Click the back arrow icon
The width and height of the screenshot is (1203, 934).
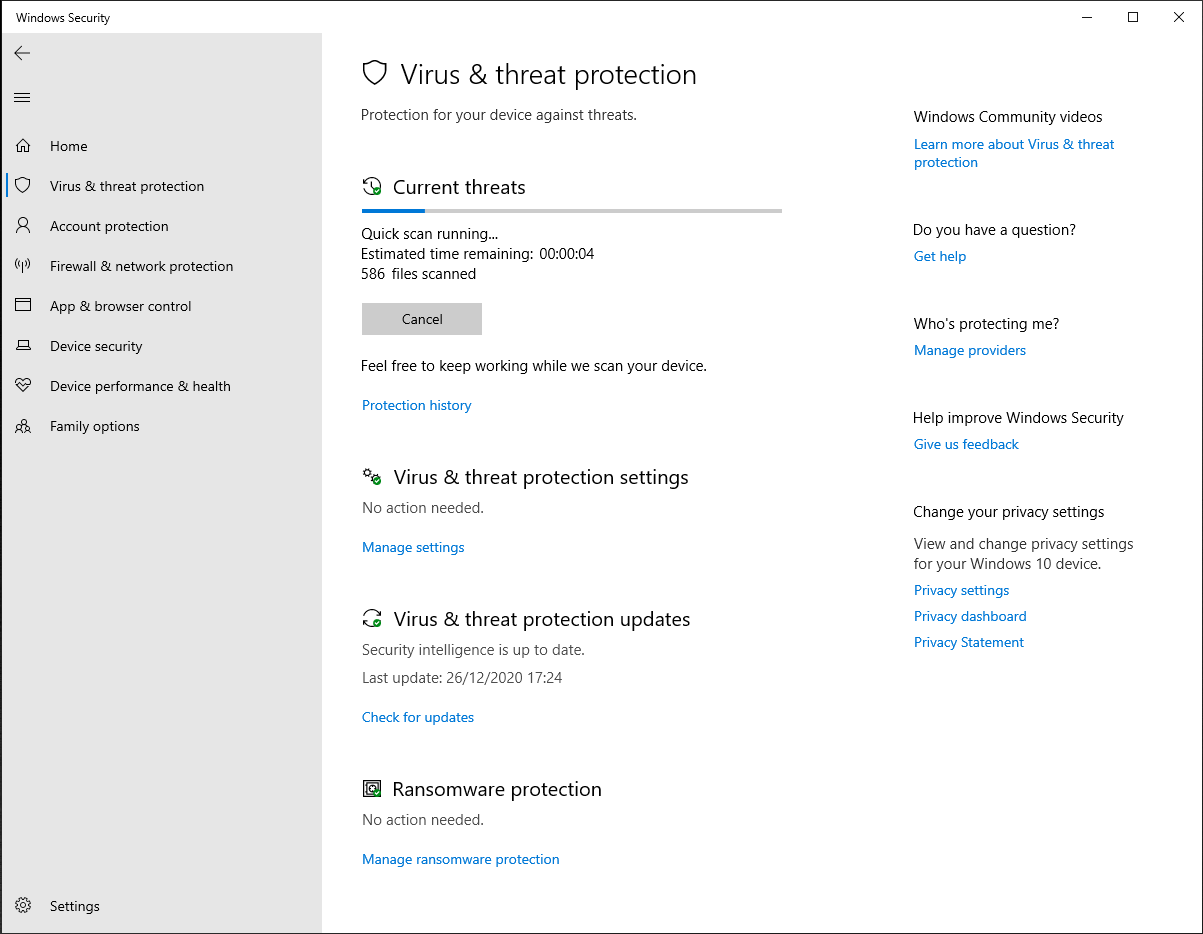[x=22, y=53]
